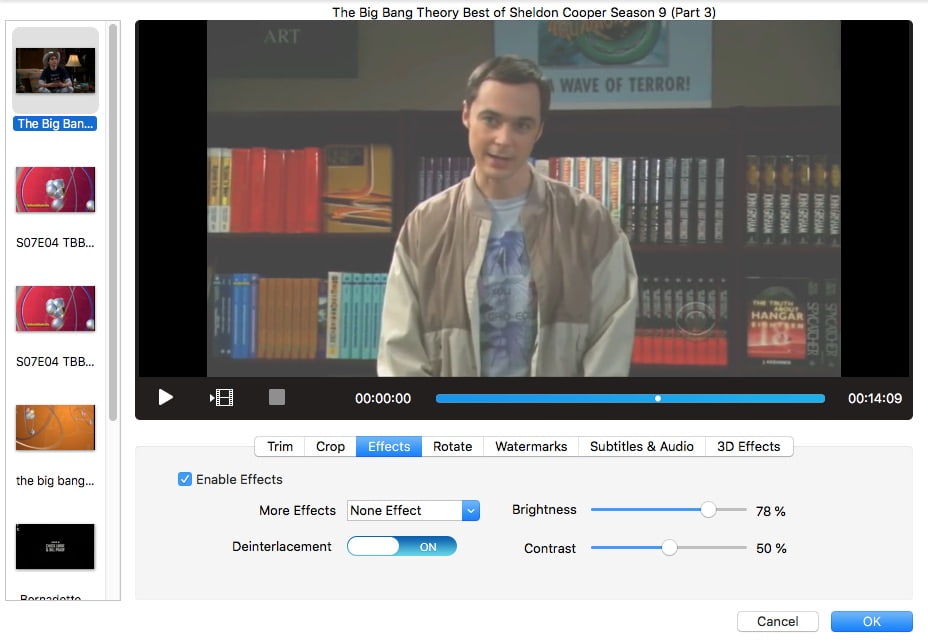Click the Brightness slider knob
This screenshot has height=644, width=928.
(708, 510)
